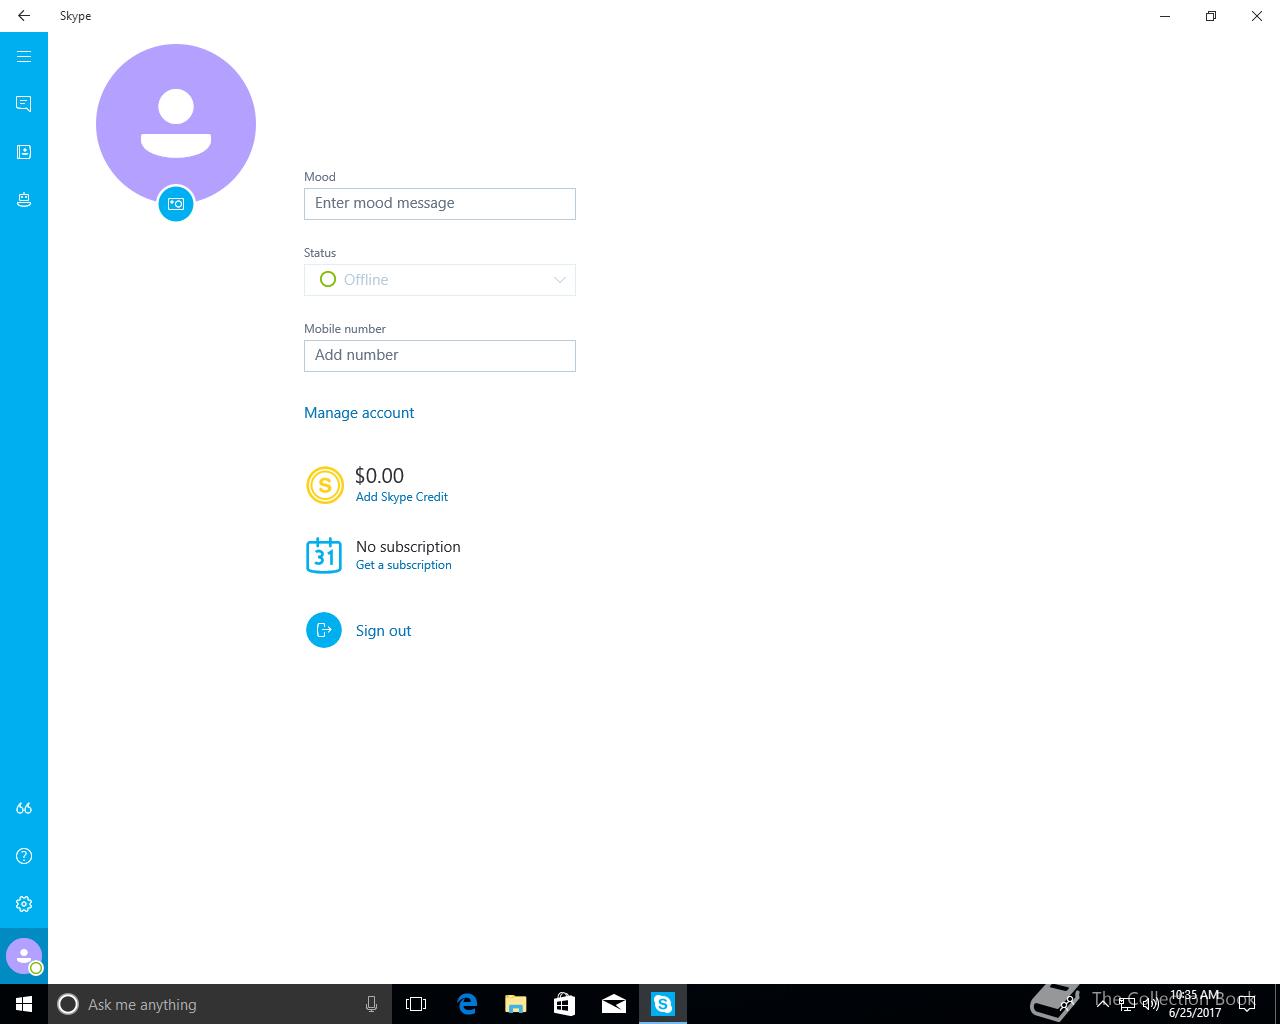The image size is (1280, 1024).
Task: Close the Skype window
Action: (x=1257, y=16)
